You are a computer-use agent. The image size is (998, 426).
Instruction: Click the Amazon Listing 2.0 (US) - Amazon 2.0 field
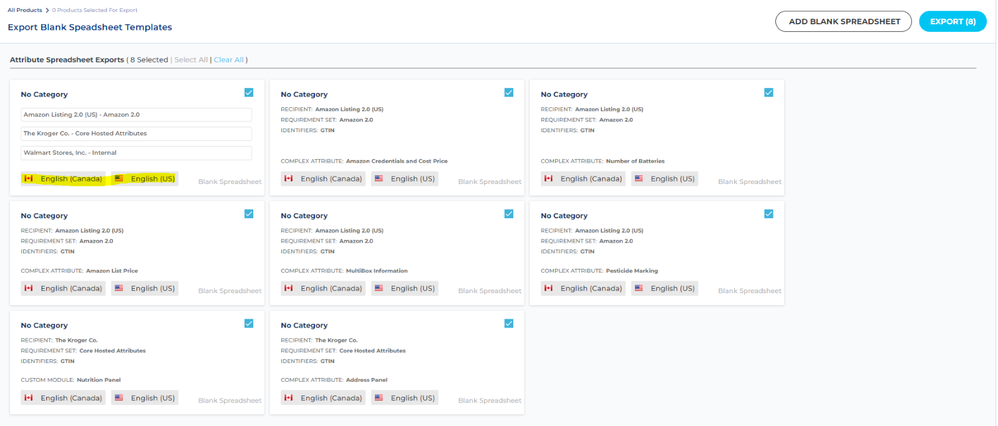pos(136,115)
